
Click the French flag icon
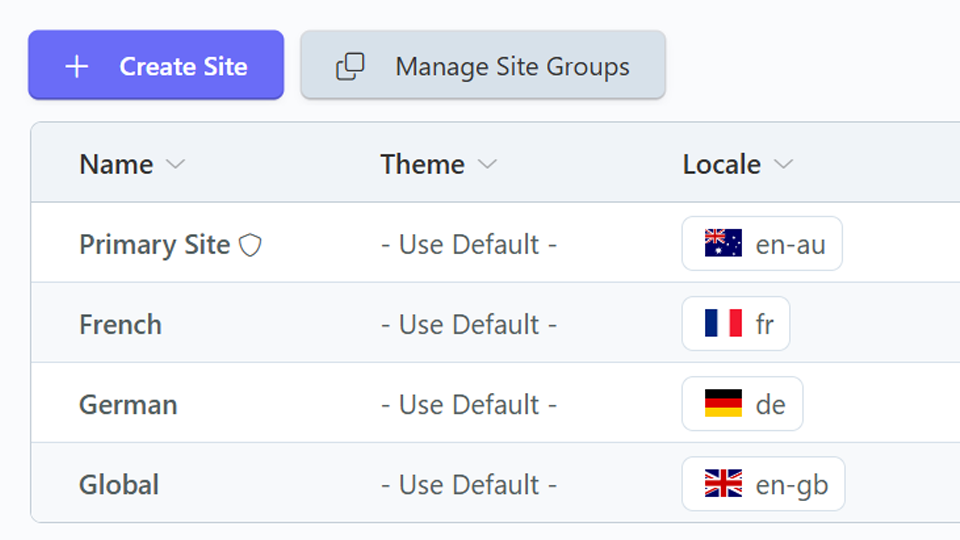(x=723, y=323)
